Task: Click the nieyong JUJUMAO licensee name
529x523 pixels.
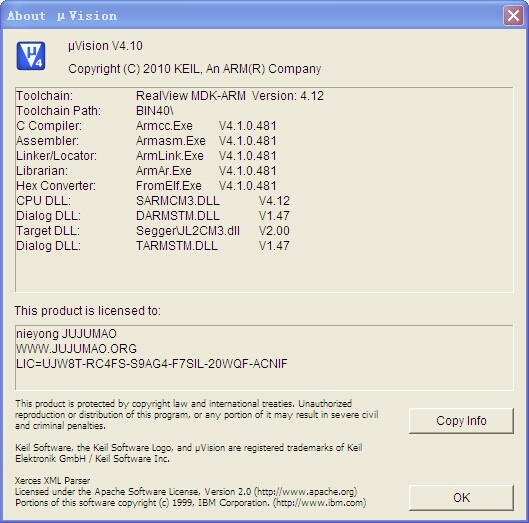Action: pyautogui.click(x=66, y=334)
